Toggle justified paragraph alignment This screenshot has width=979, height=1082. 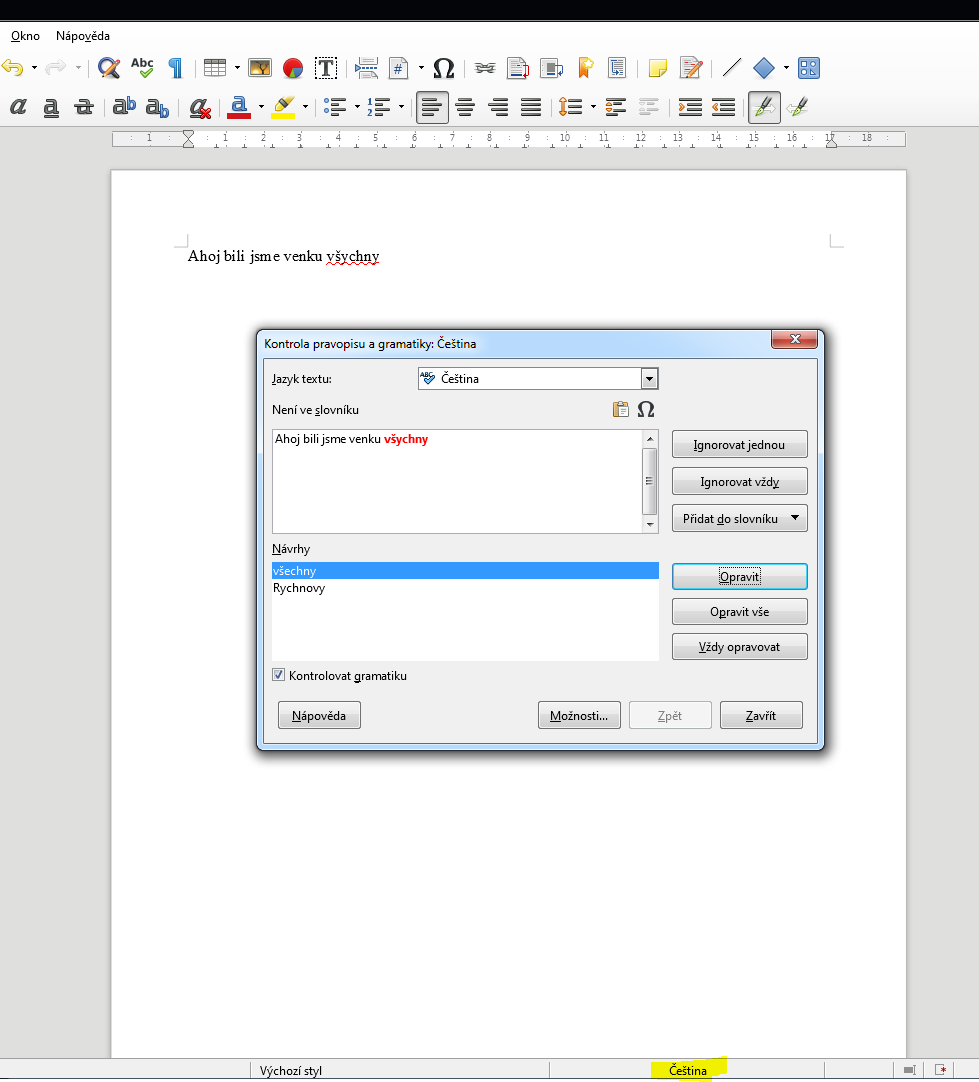tap(531, 107)
